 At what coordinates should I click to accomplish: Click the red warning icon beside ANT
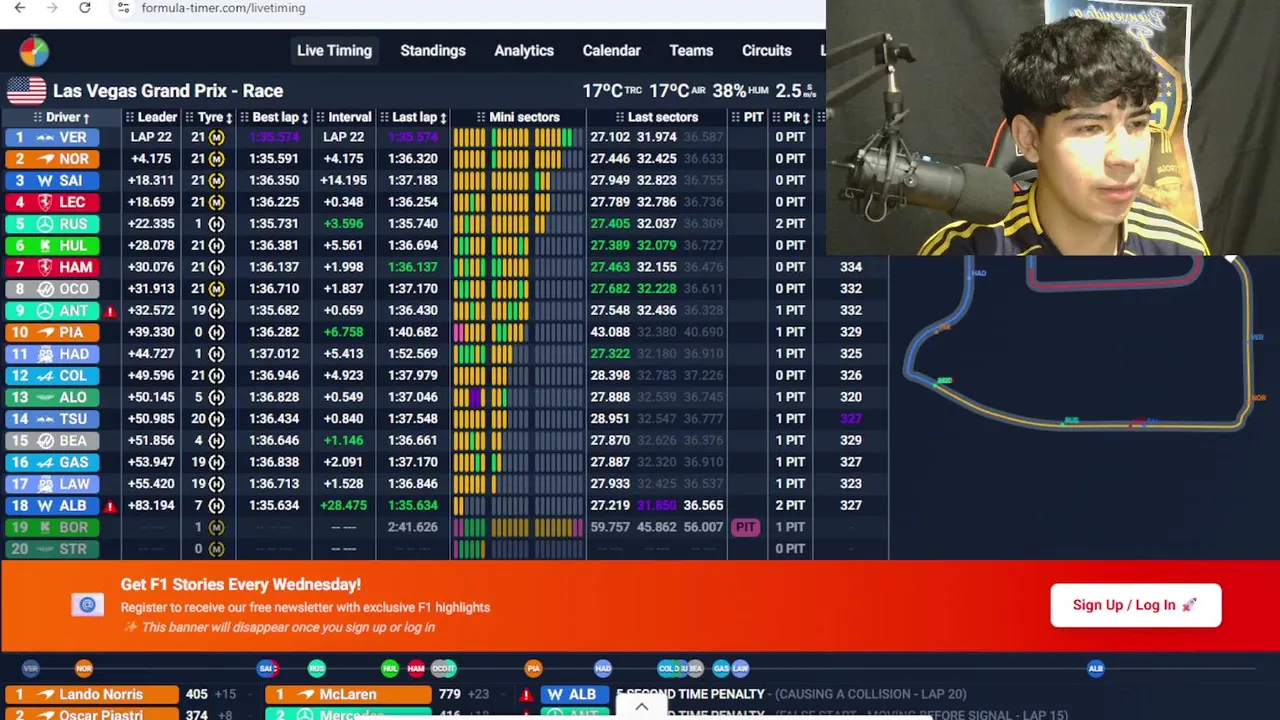coord(110,311)
